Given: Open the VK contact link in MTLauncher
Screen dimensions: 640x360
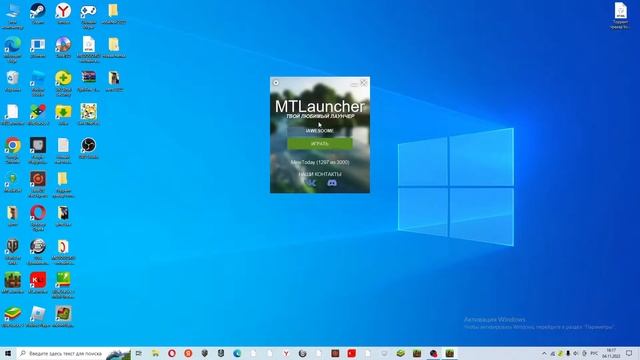Looking at the screenshot, I should (x=311, y=183).
